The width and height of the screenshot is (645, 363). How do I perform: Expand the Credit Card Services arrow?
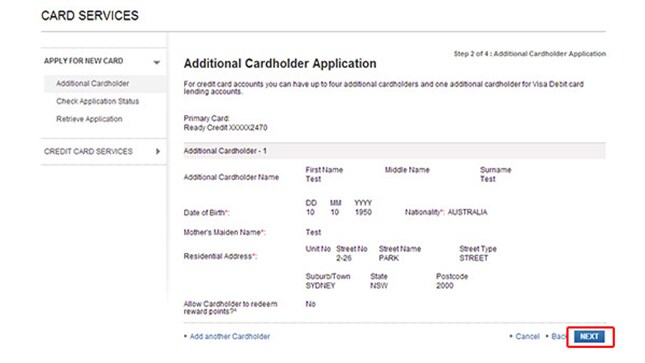tap(158, 151)
